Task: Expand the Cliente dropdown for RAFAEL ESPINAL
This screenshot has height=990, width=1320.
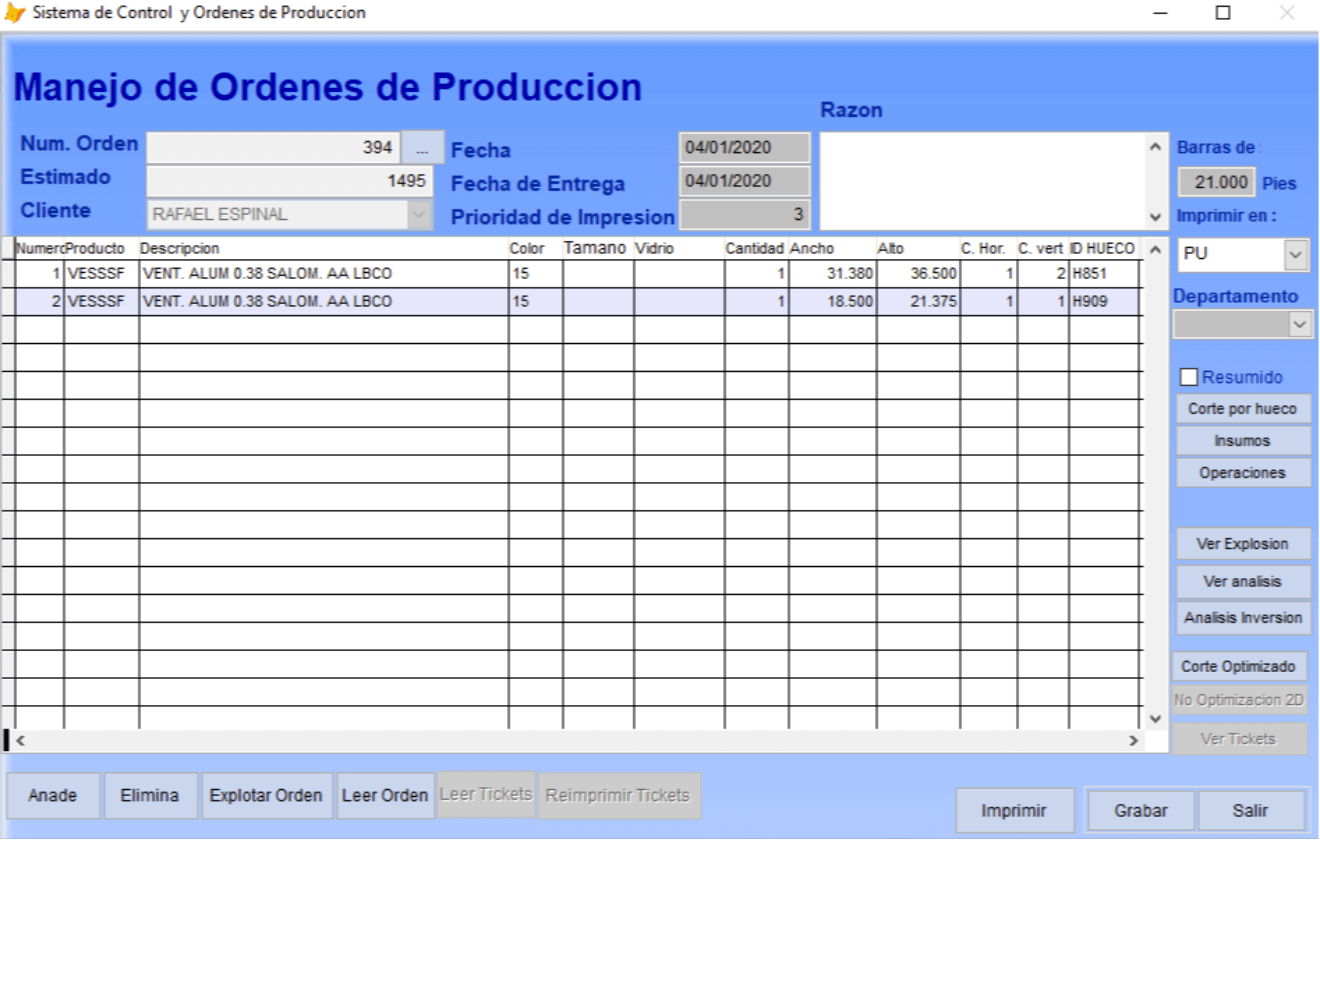Action: (421, 213)
